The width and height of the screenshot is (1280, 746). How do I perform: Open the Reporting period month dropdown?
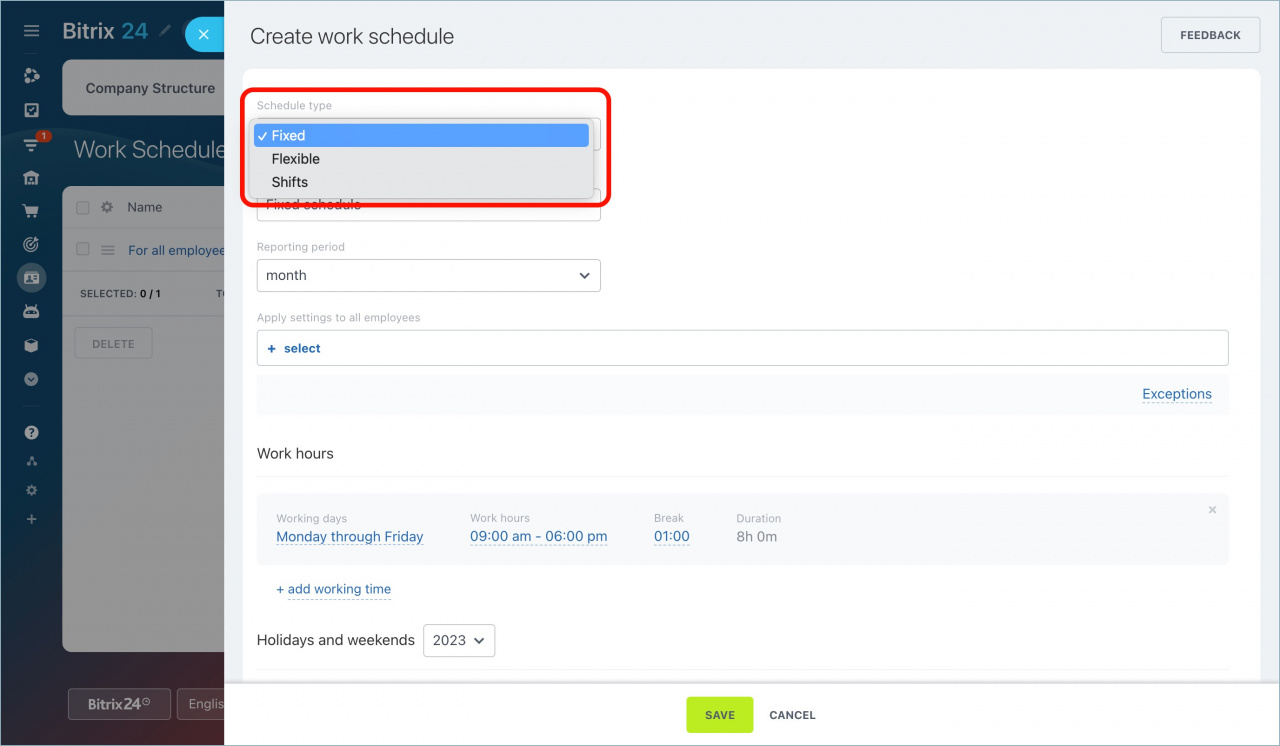coord(428,275)
